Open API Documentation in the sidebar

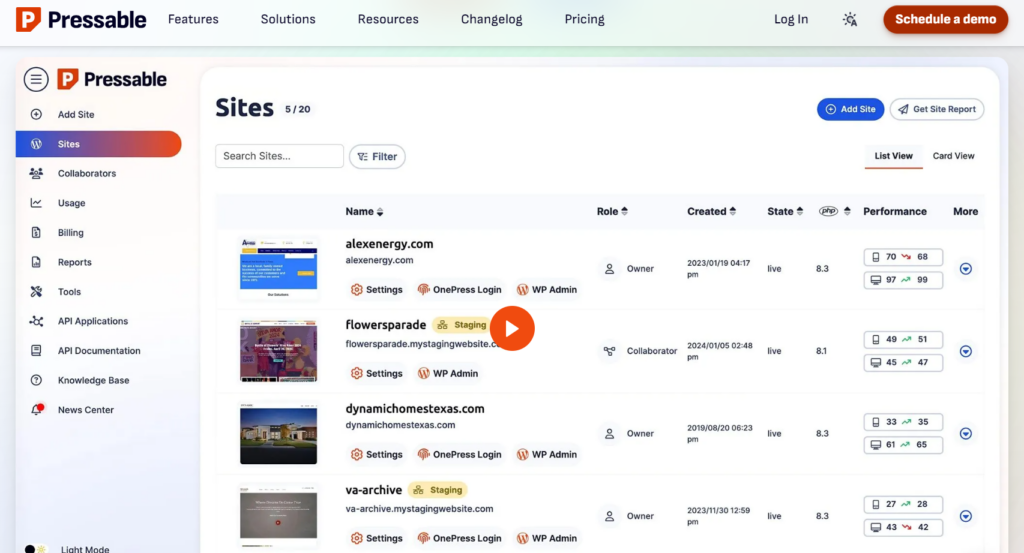(99, 351)
